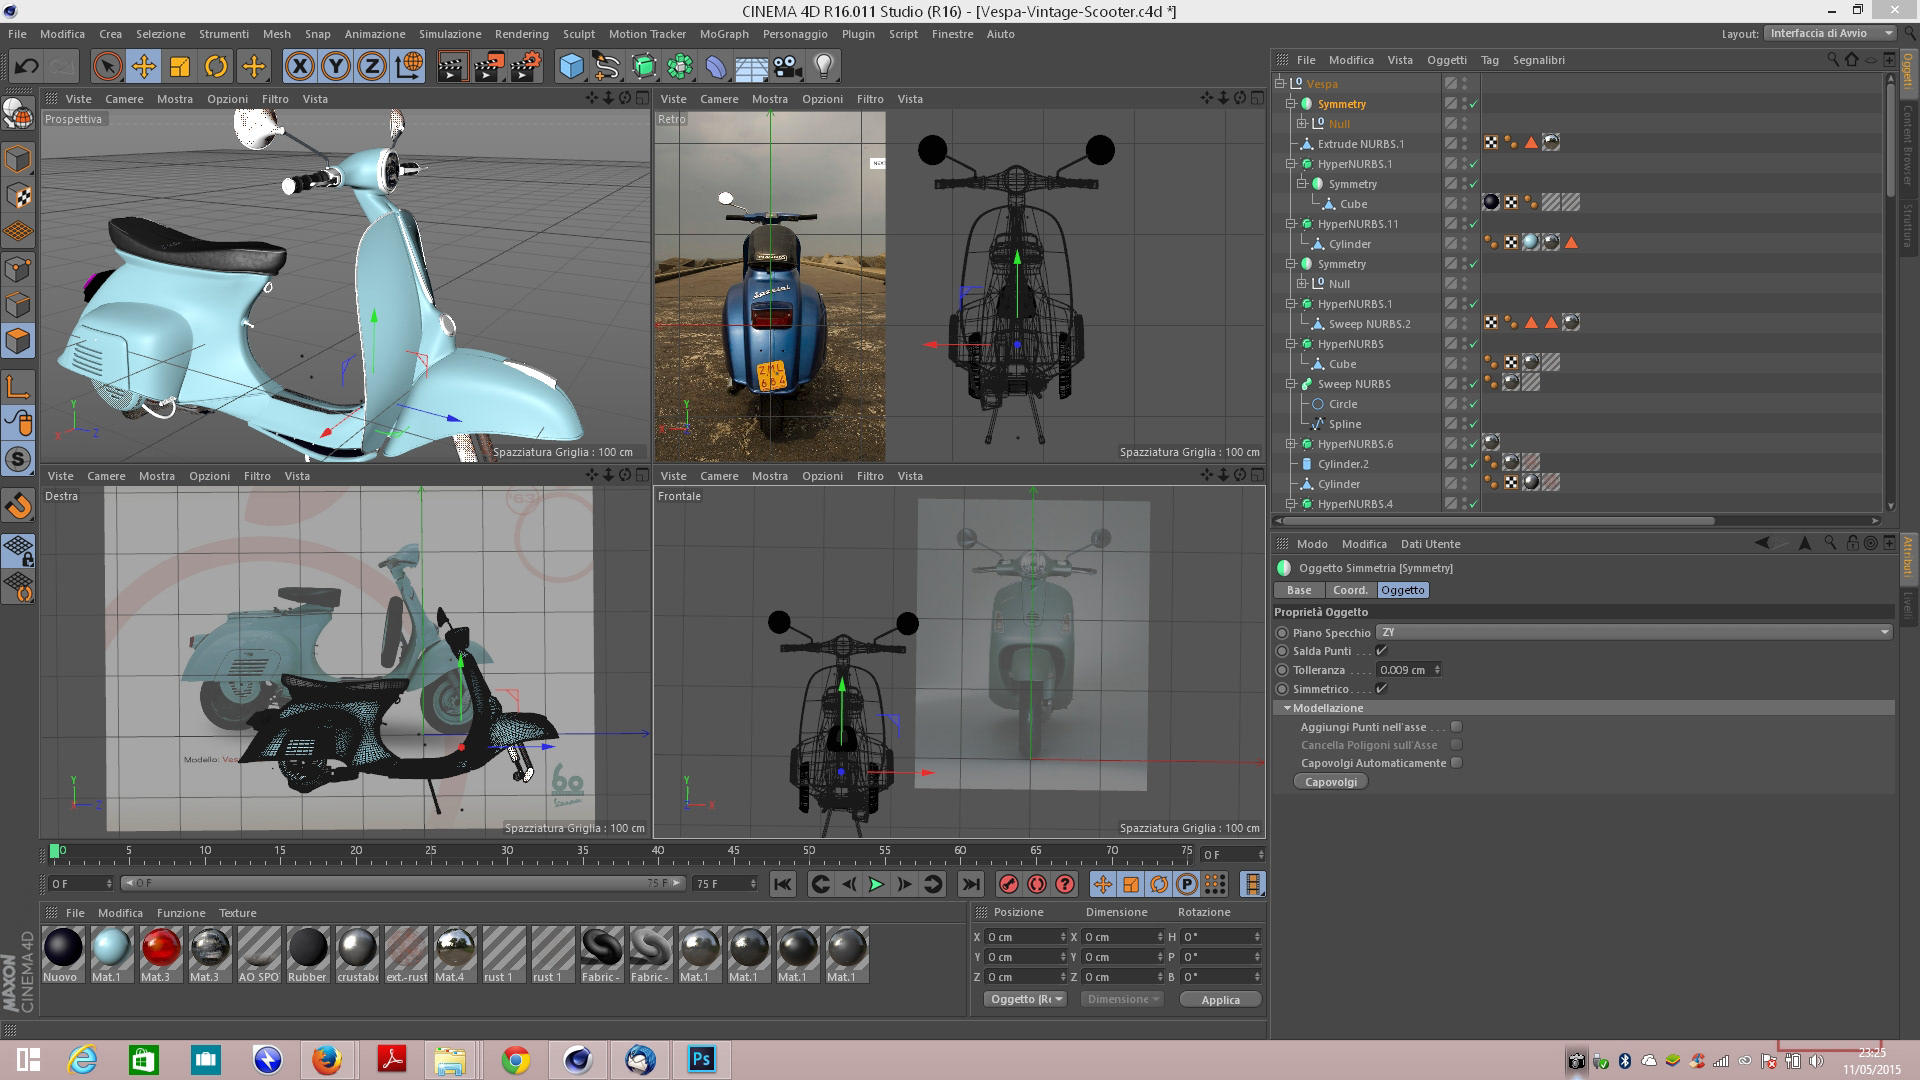
Task: Expand the HyperNURBS.6 tree node
Action: tap(1291, 444)
